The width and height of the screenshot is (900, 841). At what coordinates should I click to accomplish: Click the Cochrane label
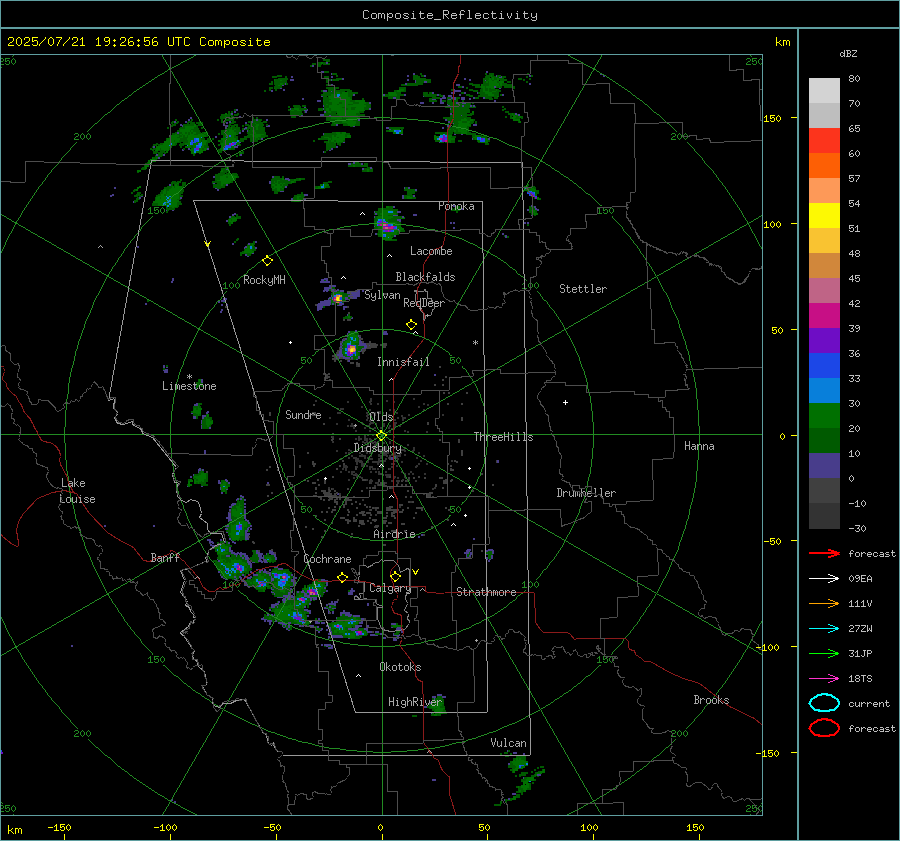(327, 559)
